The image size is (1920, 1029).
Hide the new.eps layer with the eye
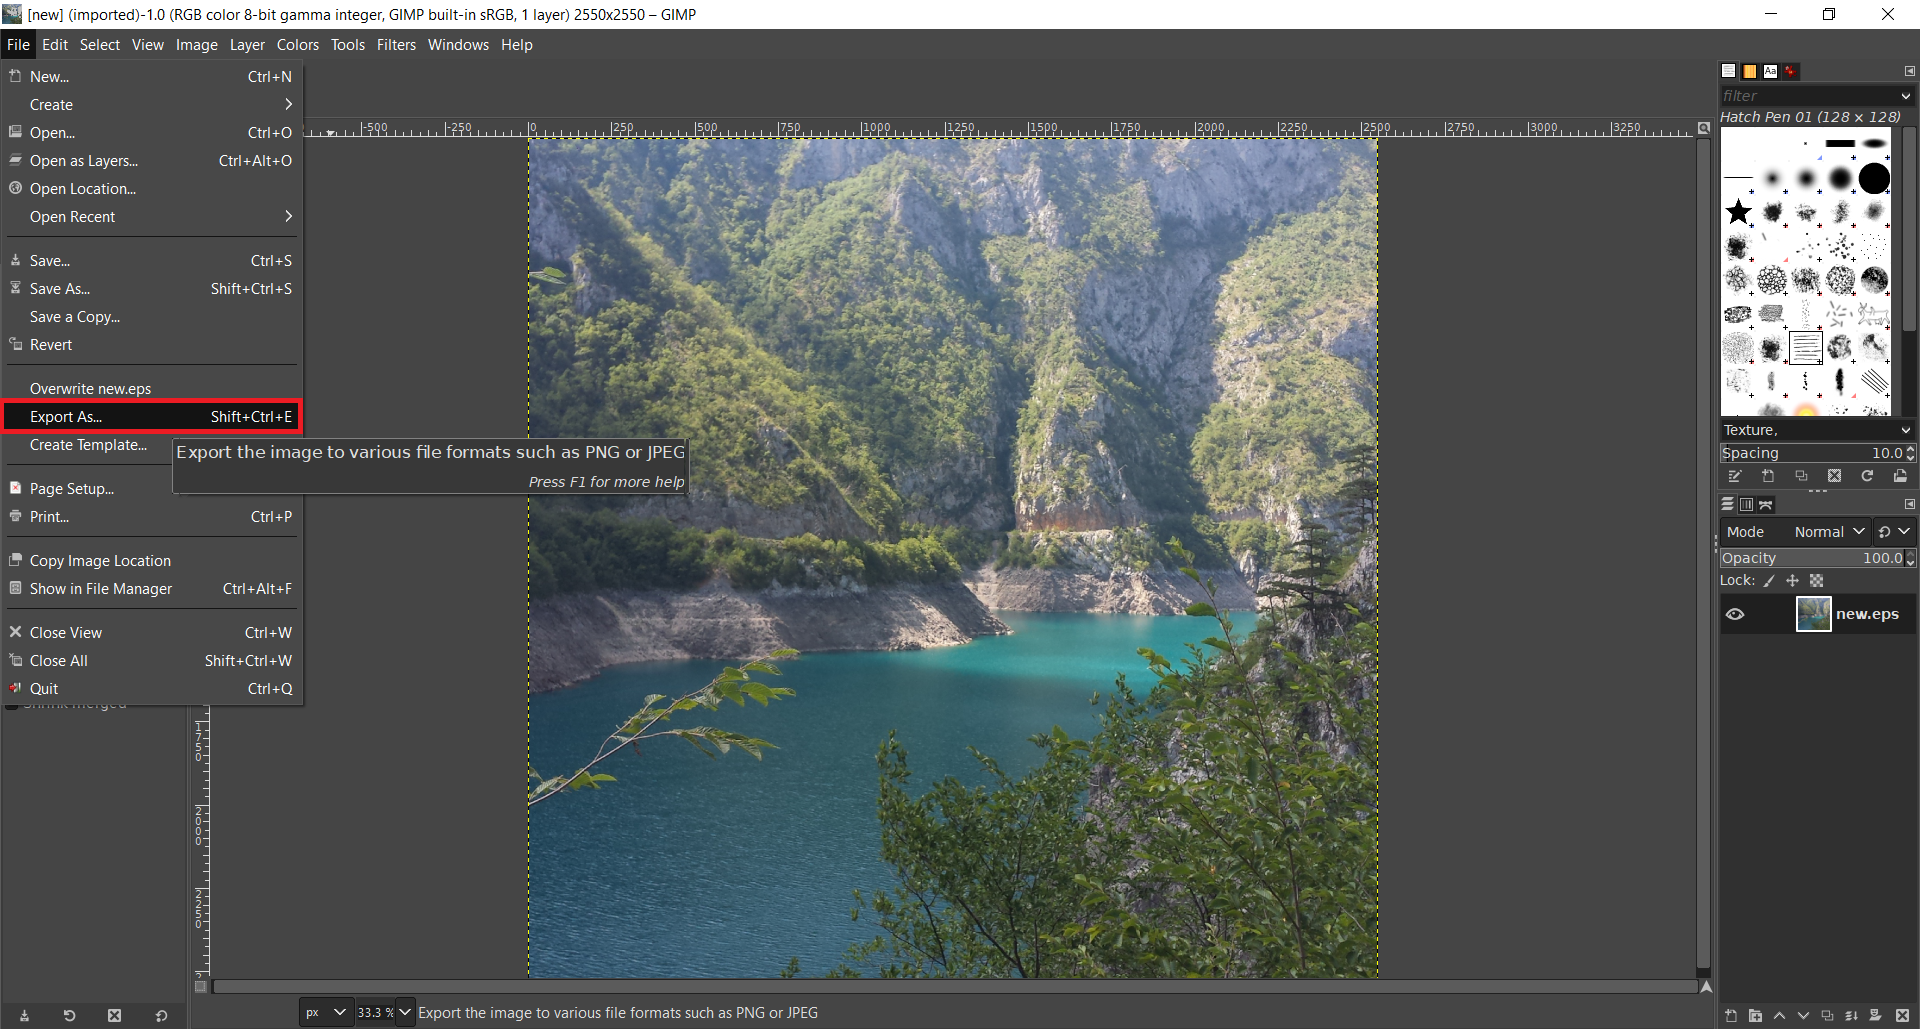(x=1735, y=614)
